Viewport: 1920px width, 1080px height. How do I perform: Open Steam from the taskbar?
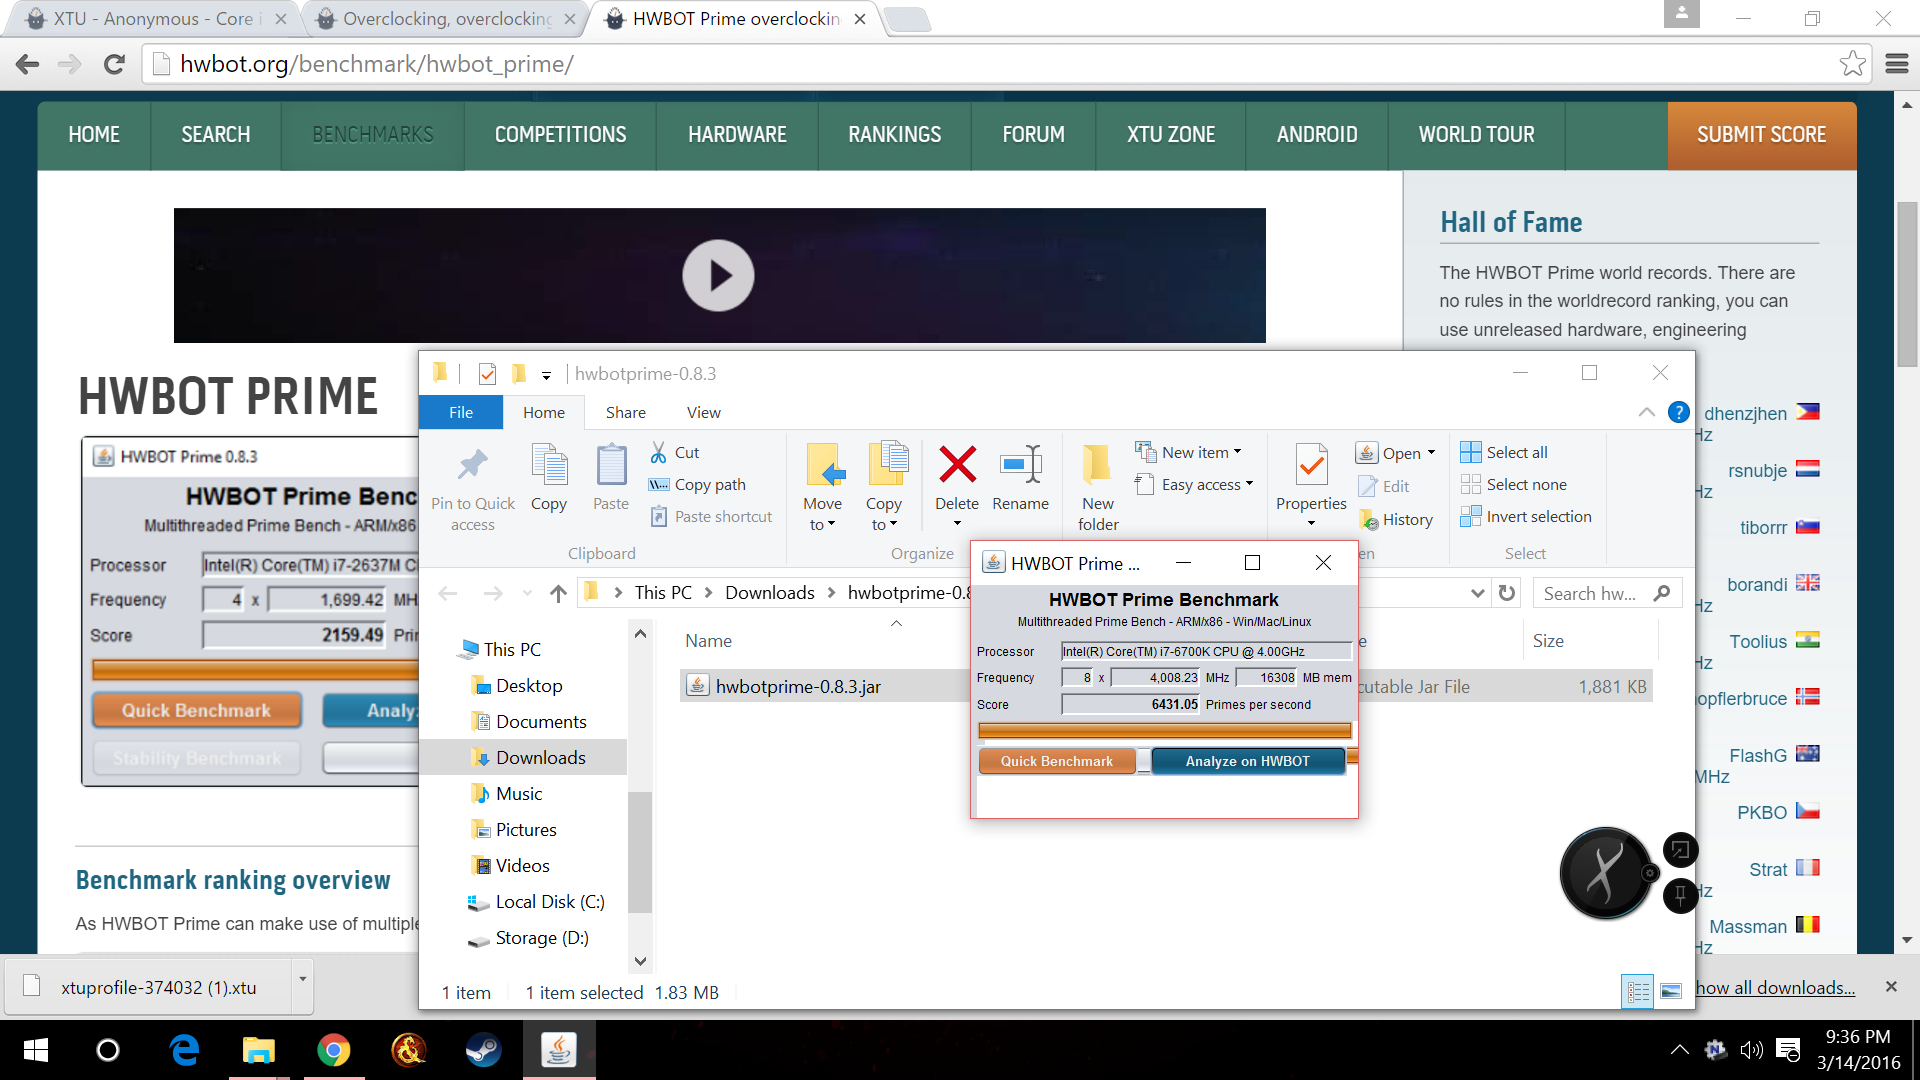click(483, 1050)
